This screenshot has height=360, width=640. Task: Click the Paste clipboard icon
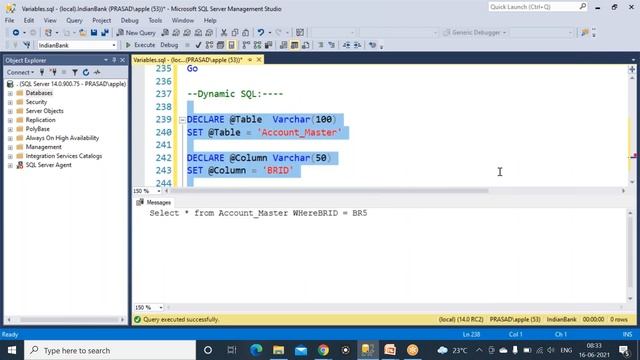pos(246,33)
